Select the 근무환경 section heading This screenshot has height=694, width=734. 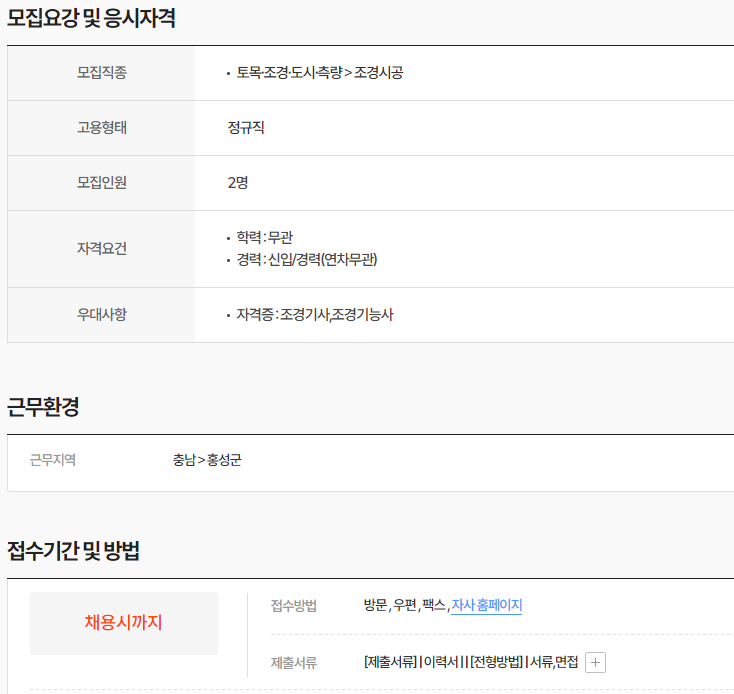[43, 407]
